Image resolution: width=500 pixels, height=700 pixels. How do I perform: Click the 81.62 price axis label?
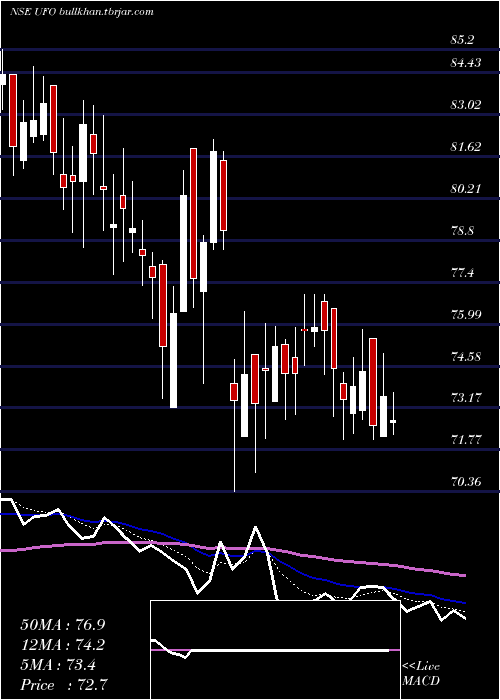[x=466, y=147]
